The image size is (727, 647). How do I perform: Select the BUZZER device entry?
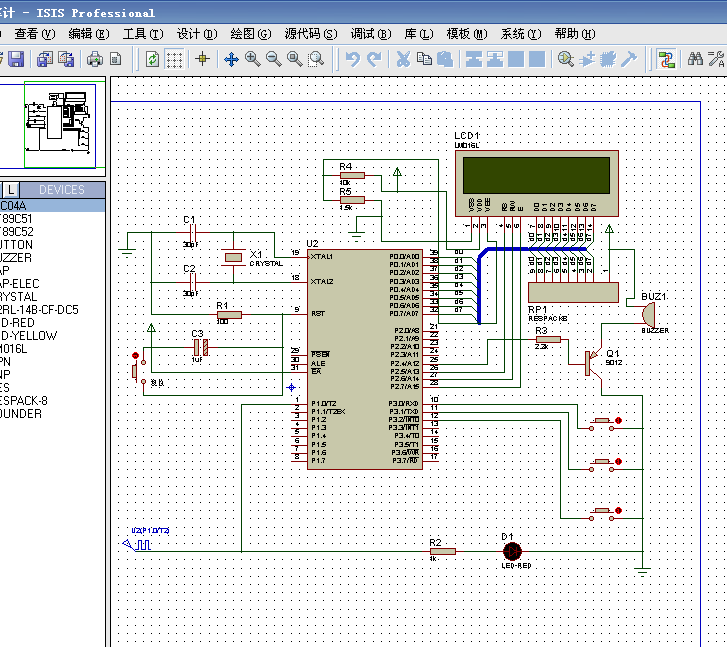coord(52,257)
